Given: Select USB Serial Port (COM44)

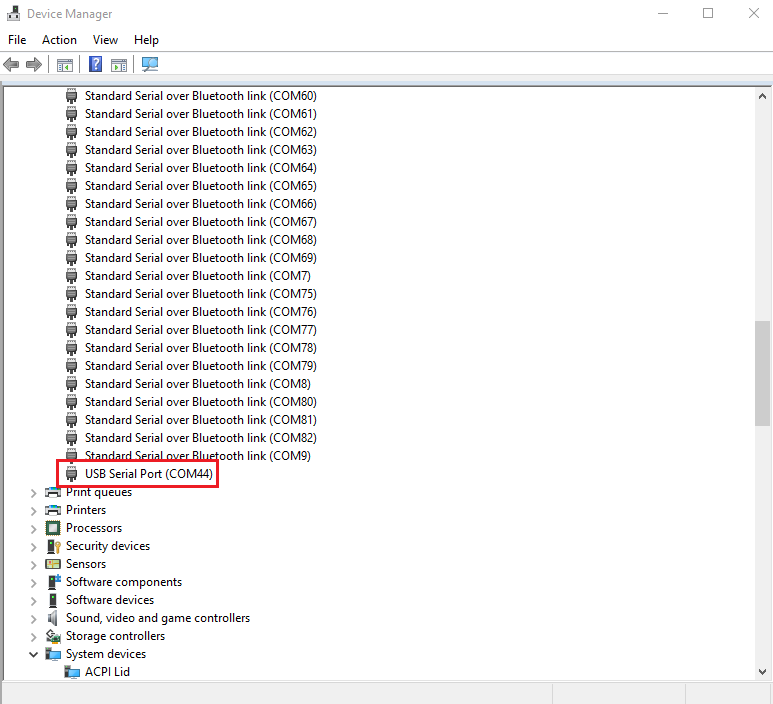Looking at the screenshot, I should (x=149, y=474).
